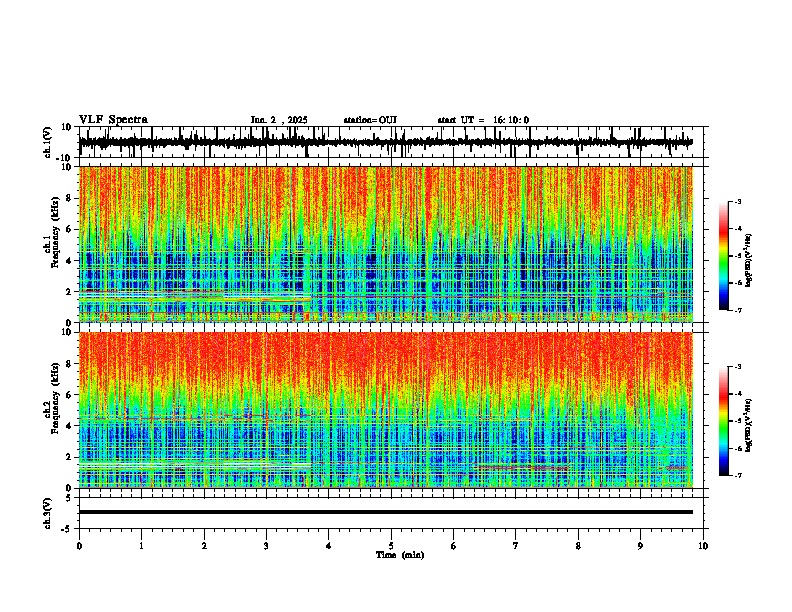
Task: Click the "6" kHz tick on the ch.1 frequency axis
Action: pyautogui.click(x=69, y=229)
